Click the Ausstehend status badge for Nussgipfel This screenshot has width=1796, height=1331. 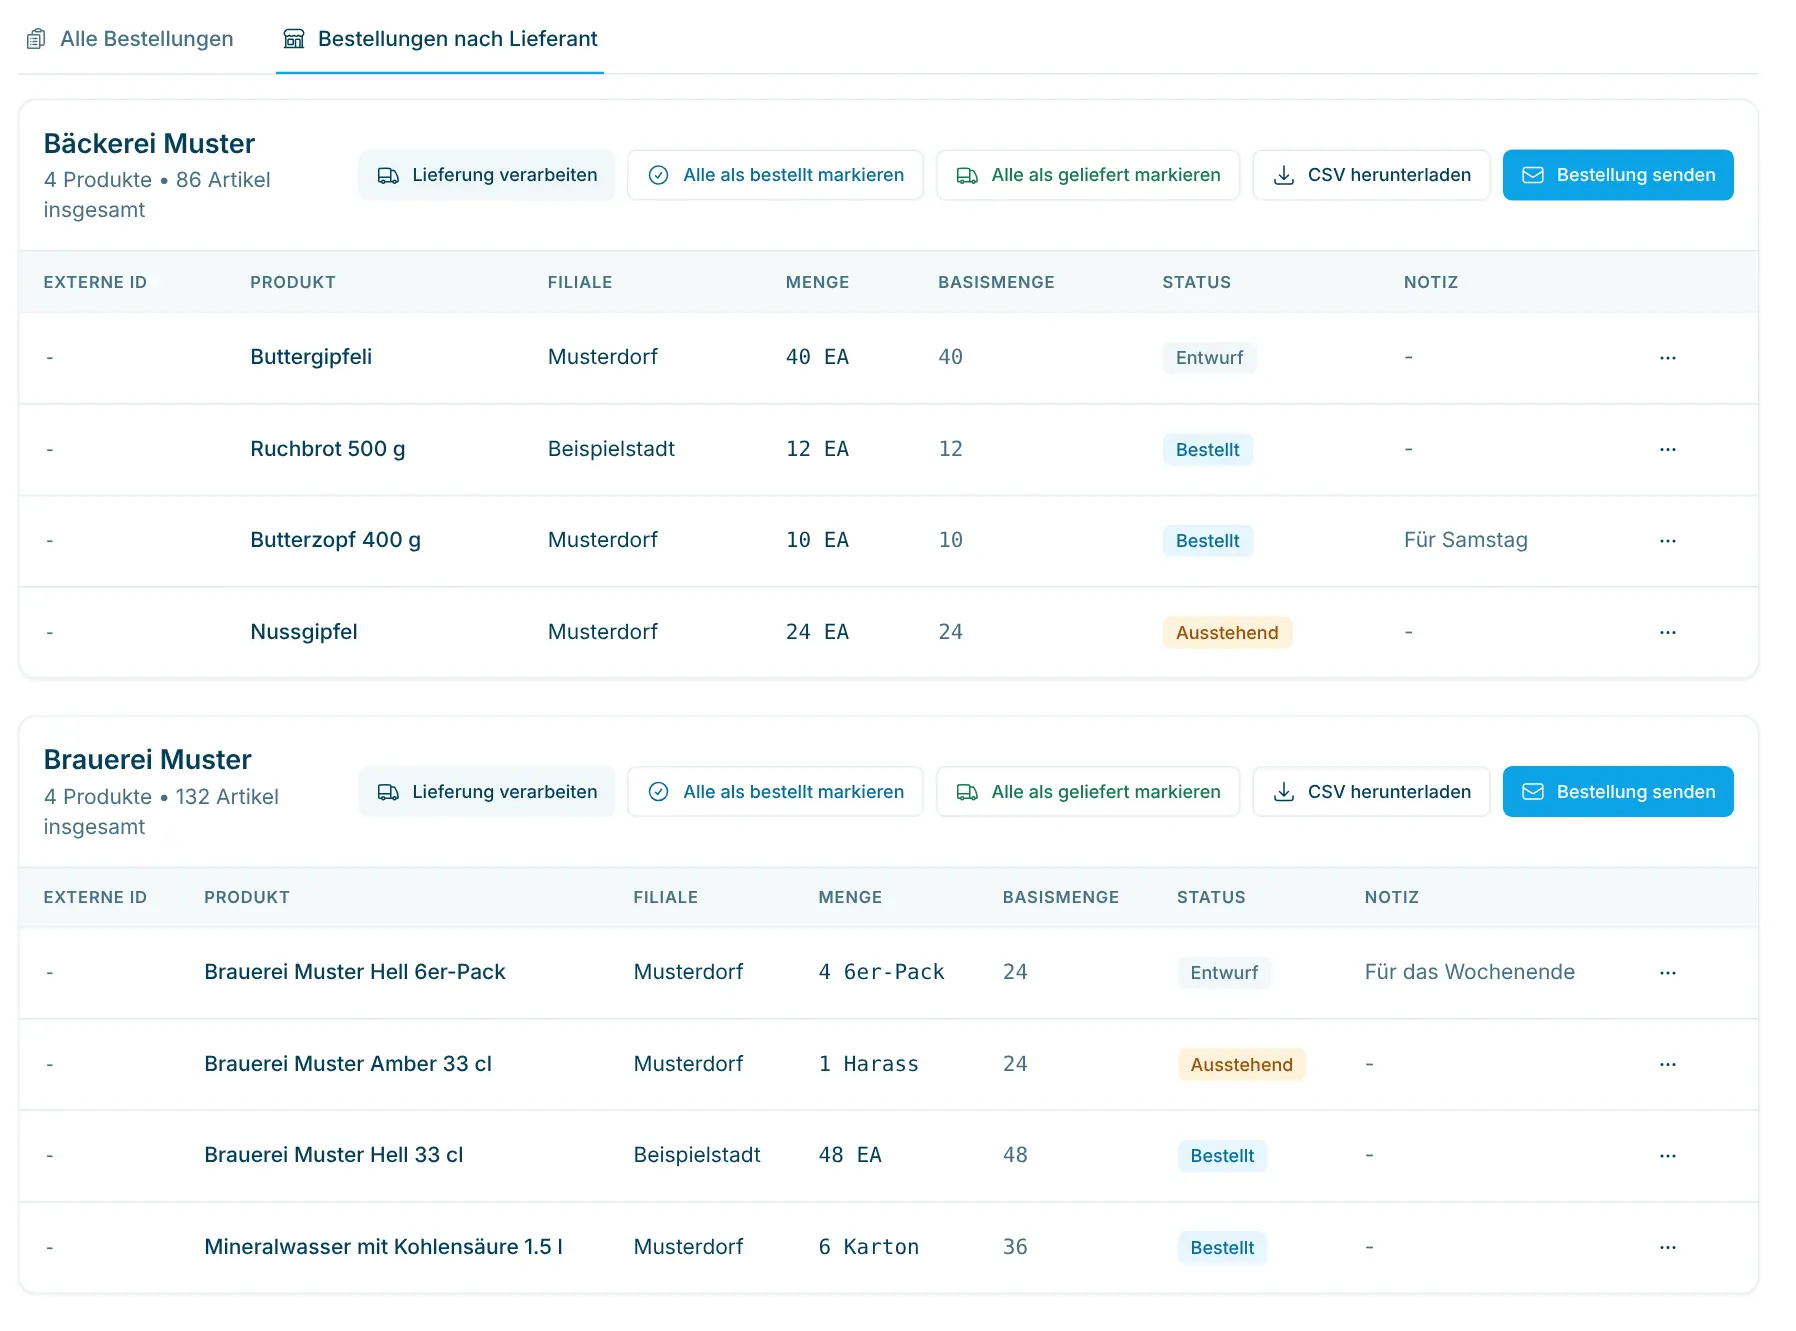tap(1227, 633)
